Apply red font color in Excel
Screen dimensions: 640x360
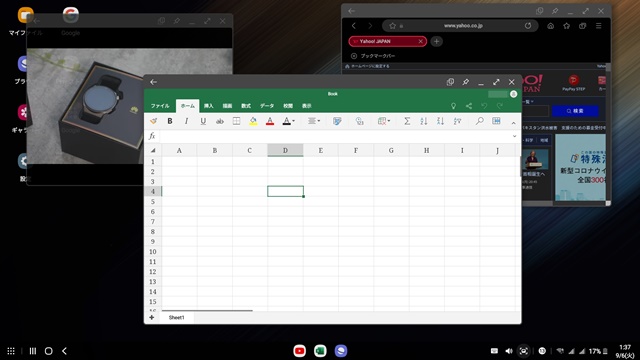pos(270,121)
